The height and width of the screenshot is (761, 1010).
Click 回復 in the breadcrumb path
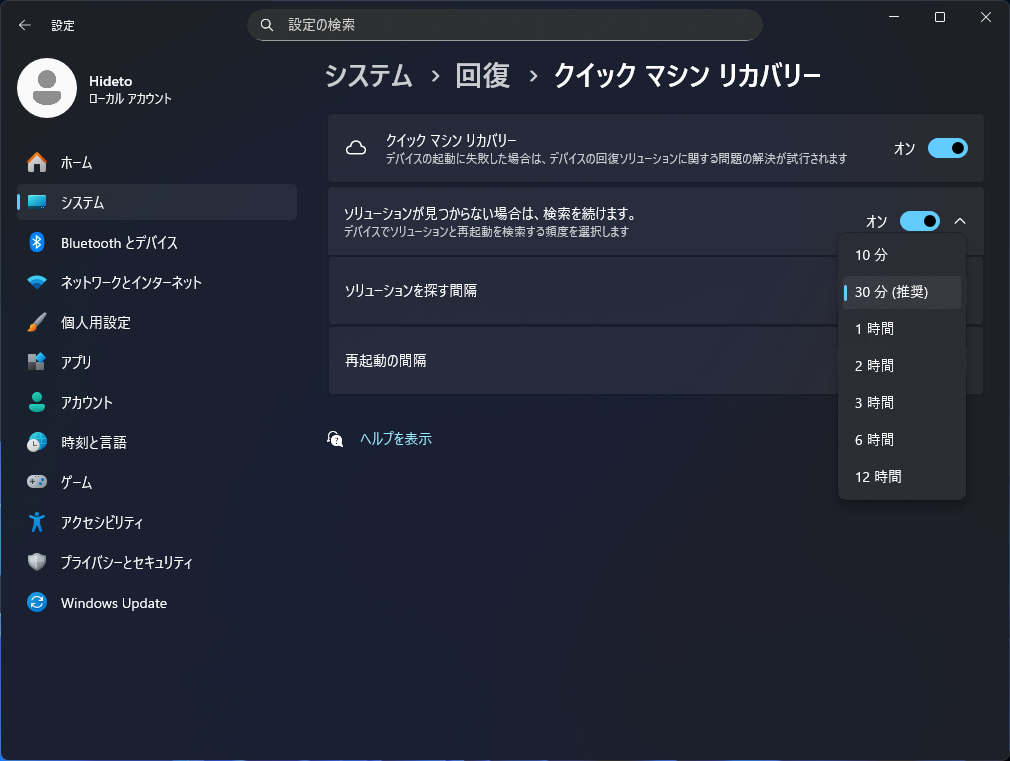coord(482,74)
